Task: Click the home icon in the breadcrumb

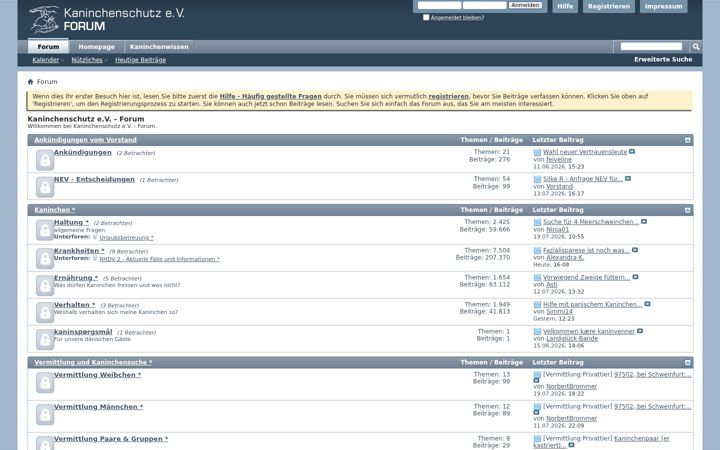Action: tap(30, 82)
